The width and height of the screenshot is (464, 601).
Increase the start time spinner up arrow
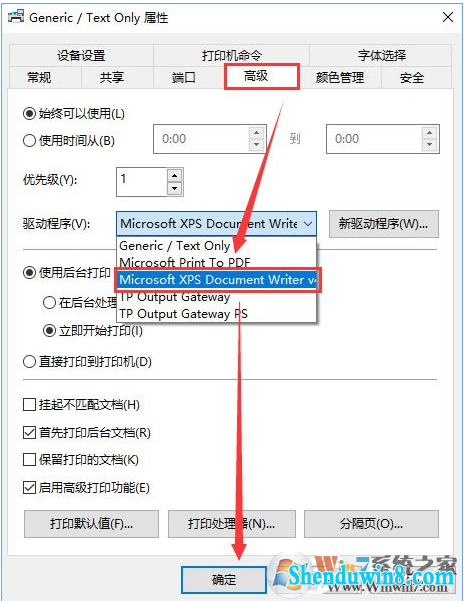point(256,133)
